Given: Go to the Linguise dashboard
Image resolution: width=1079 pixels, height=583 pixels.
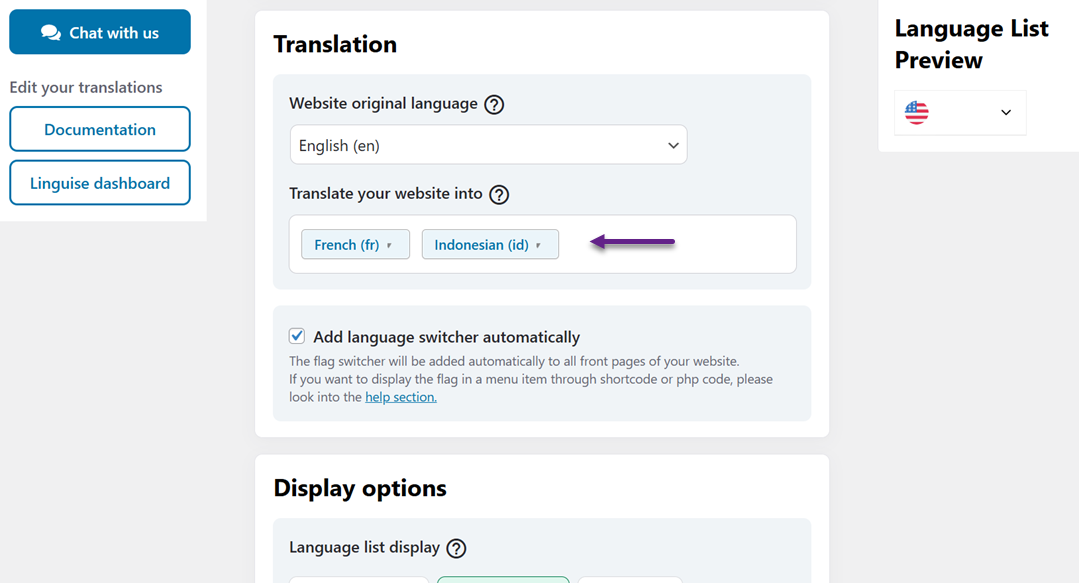Looking at the screenshot, I should point(100,182).
